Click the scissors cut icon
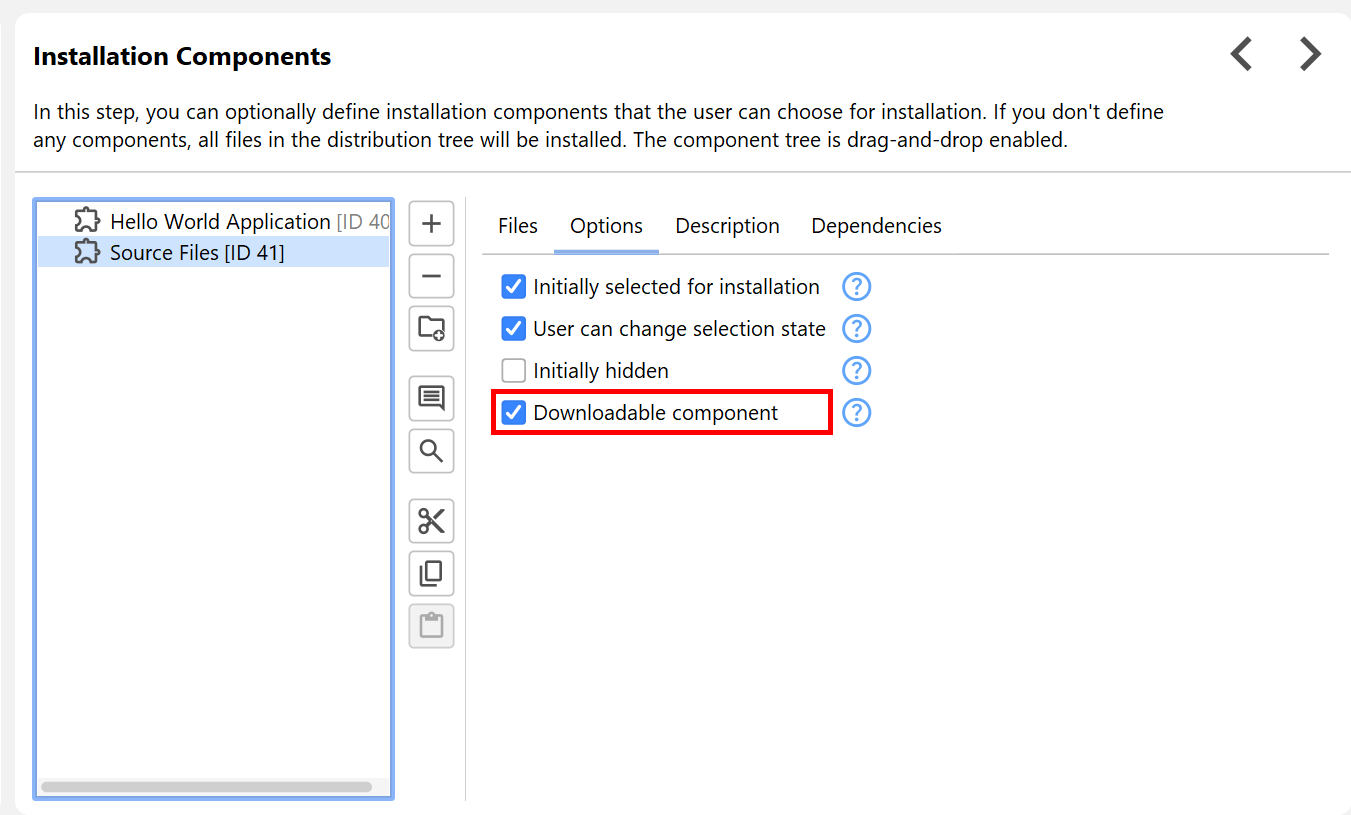The height and width of the screenshot is (815, 1351). click(x=431, y=521)
